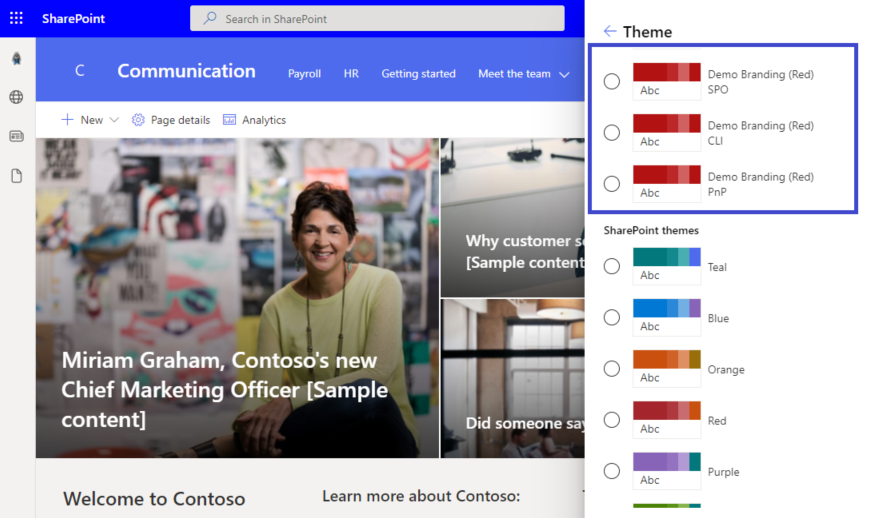Click in the Search in SharePoint box
869x518 pixels.
(x=380, y=18)
